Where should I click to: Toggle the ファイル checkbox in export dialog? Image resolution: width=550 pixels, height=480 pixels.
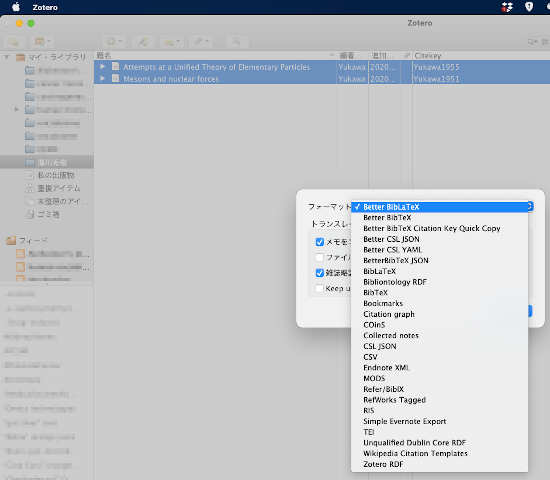tap(320, 257)
